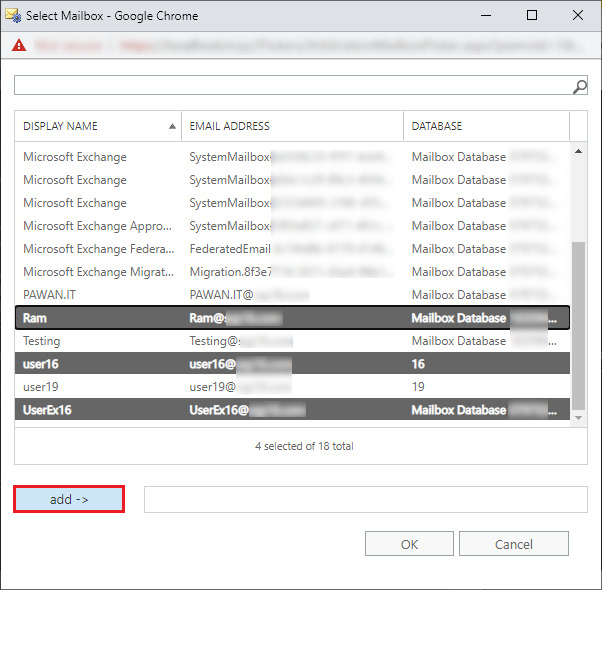
Task: Click the add -> button
Action: (69, 499)
